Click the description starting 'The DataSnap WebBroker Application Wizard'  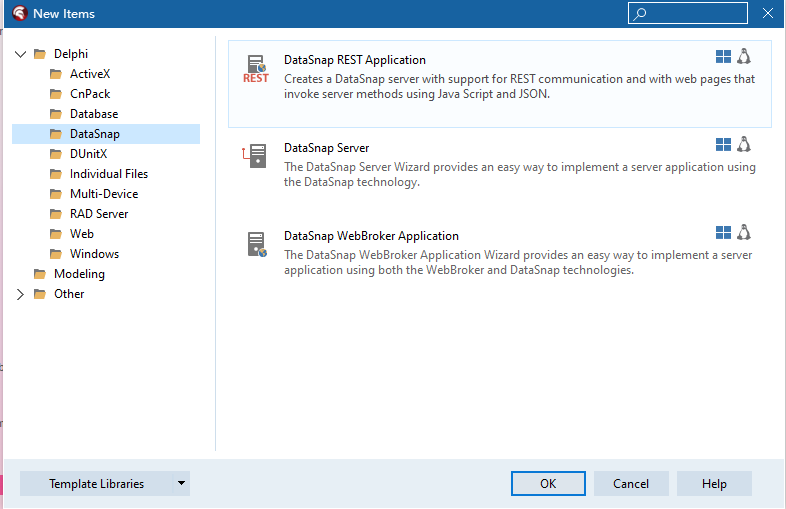point(518,262)
